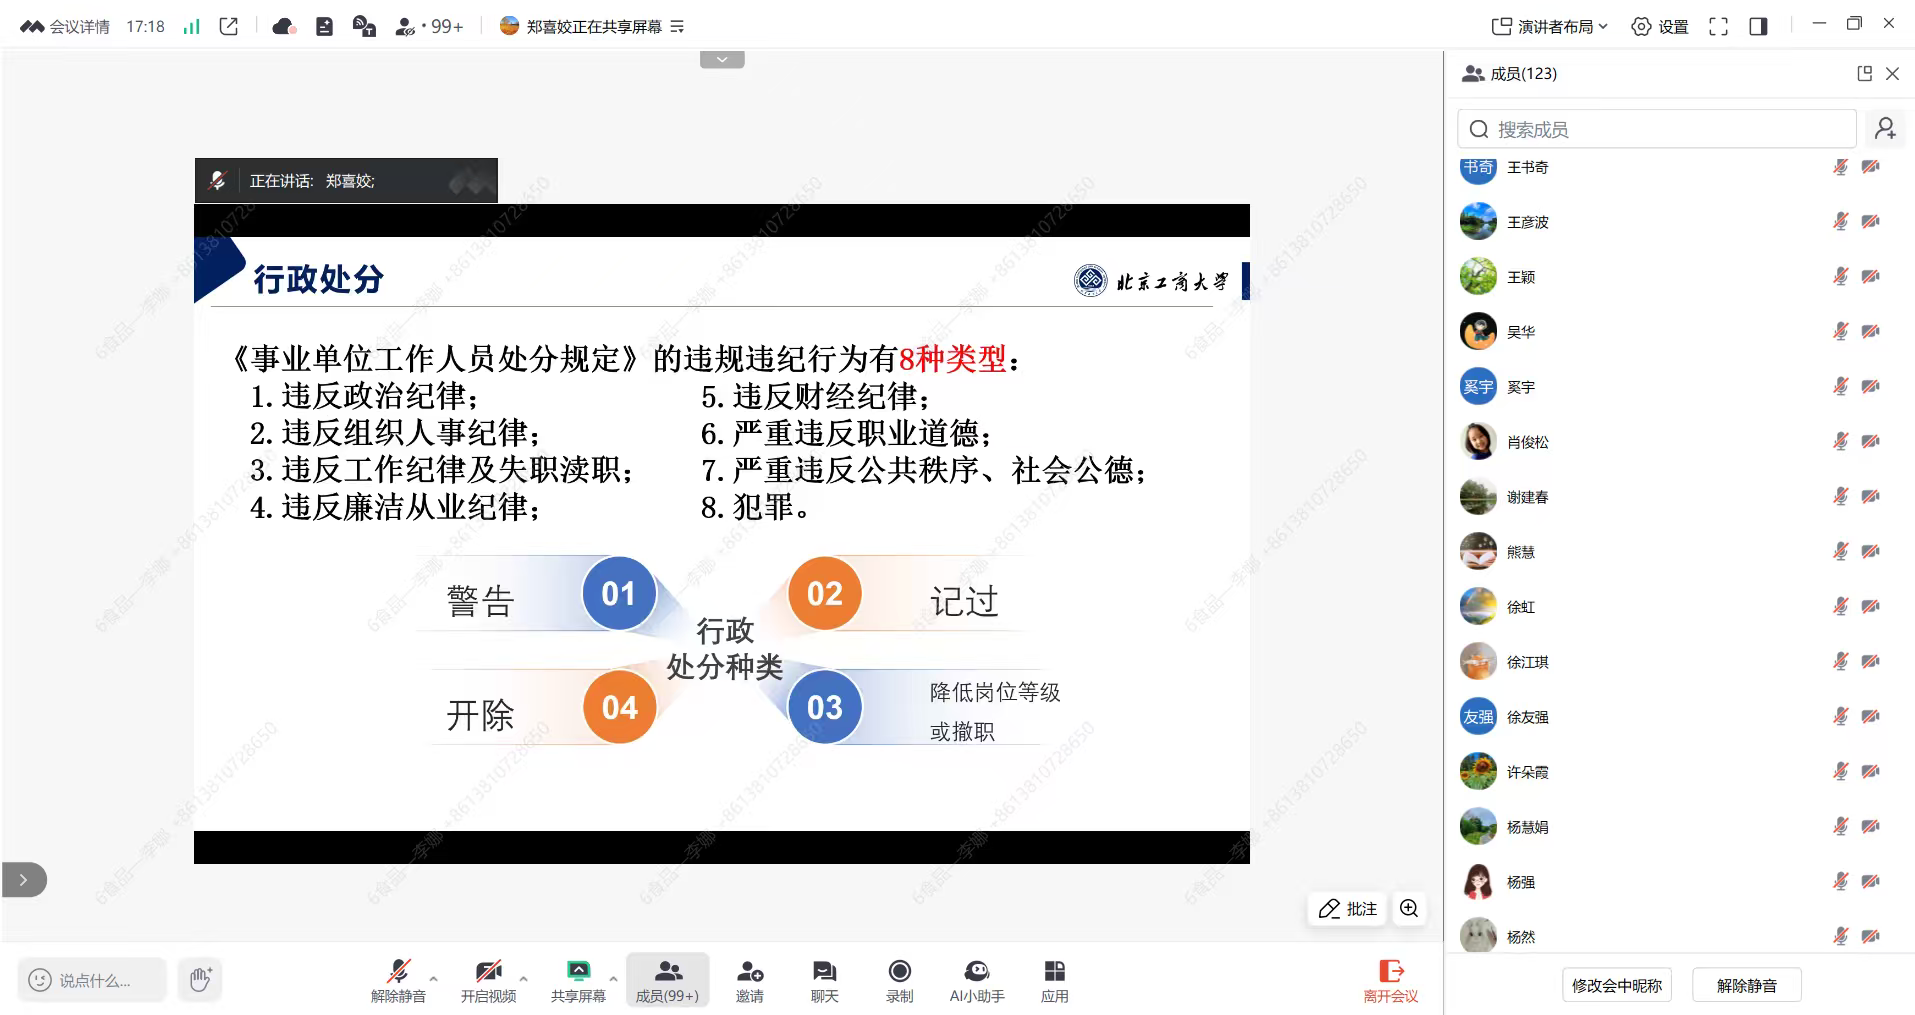Open the Members 成员(99+) tab
The width and height of the screenshot is (1915, 1015).
coord(667,979)
